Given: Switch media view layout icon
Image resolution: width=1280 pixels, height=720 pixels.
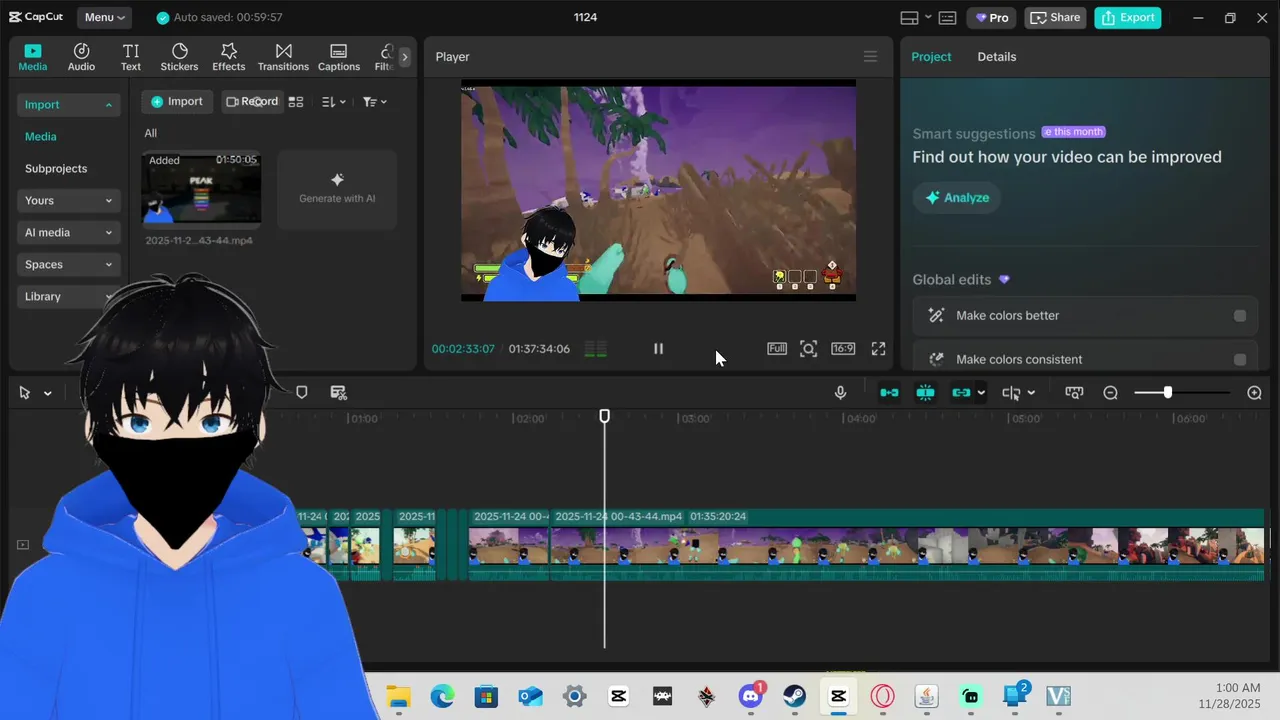Looking at the screenshot, I should click(296, 102).
